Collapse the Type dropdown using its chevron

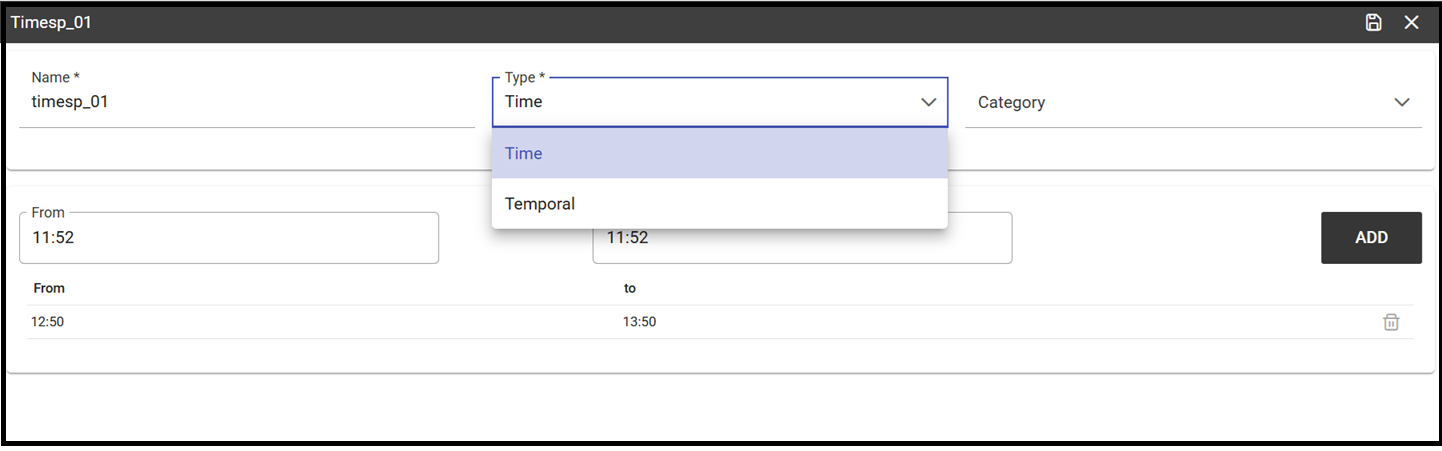928,102
